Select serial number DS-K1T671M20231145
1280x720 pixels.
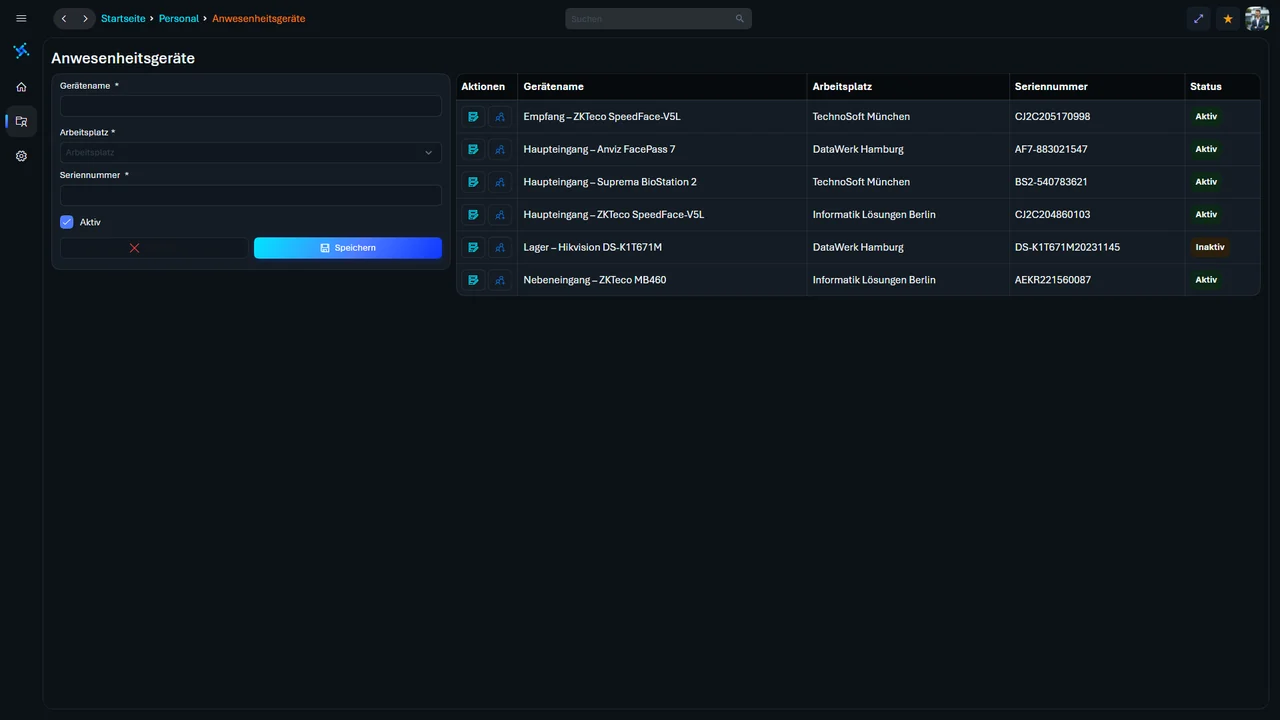1068,247
